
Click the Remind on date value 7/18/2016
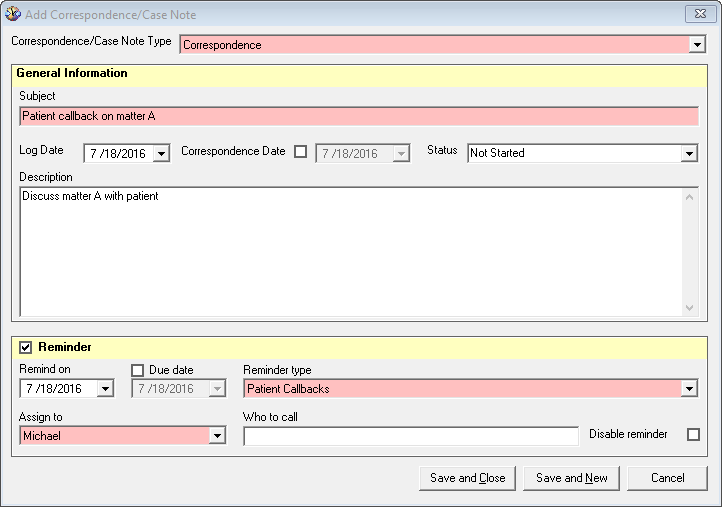54,389
